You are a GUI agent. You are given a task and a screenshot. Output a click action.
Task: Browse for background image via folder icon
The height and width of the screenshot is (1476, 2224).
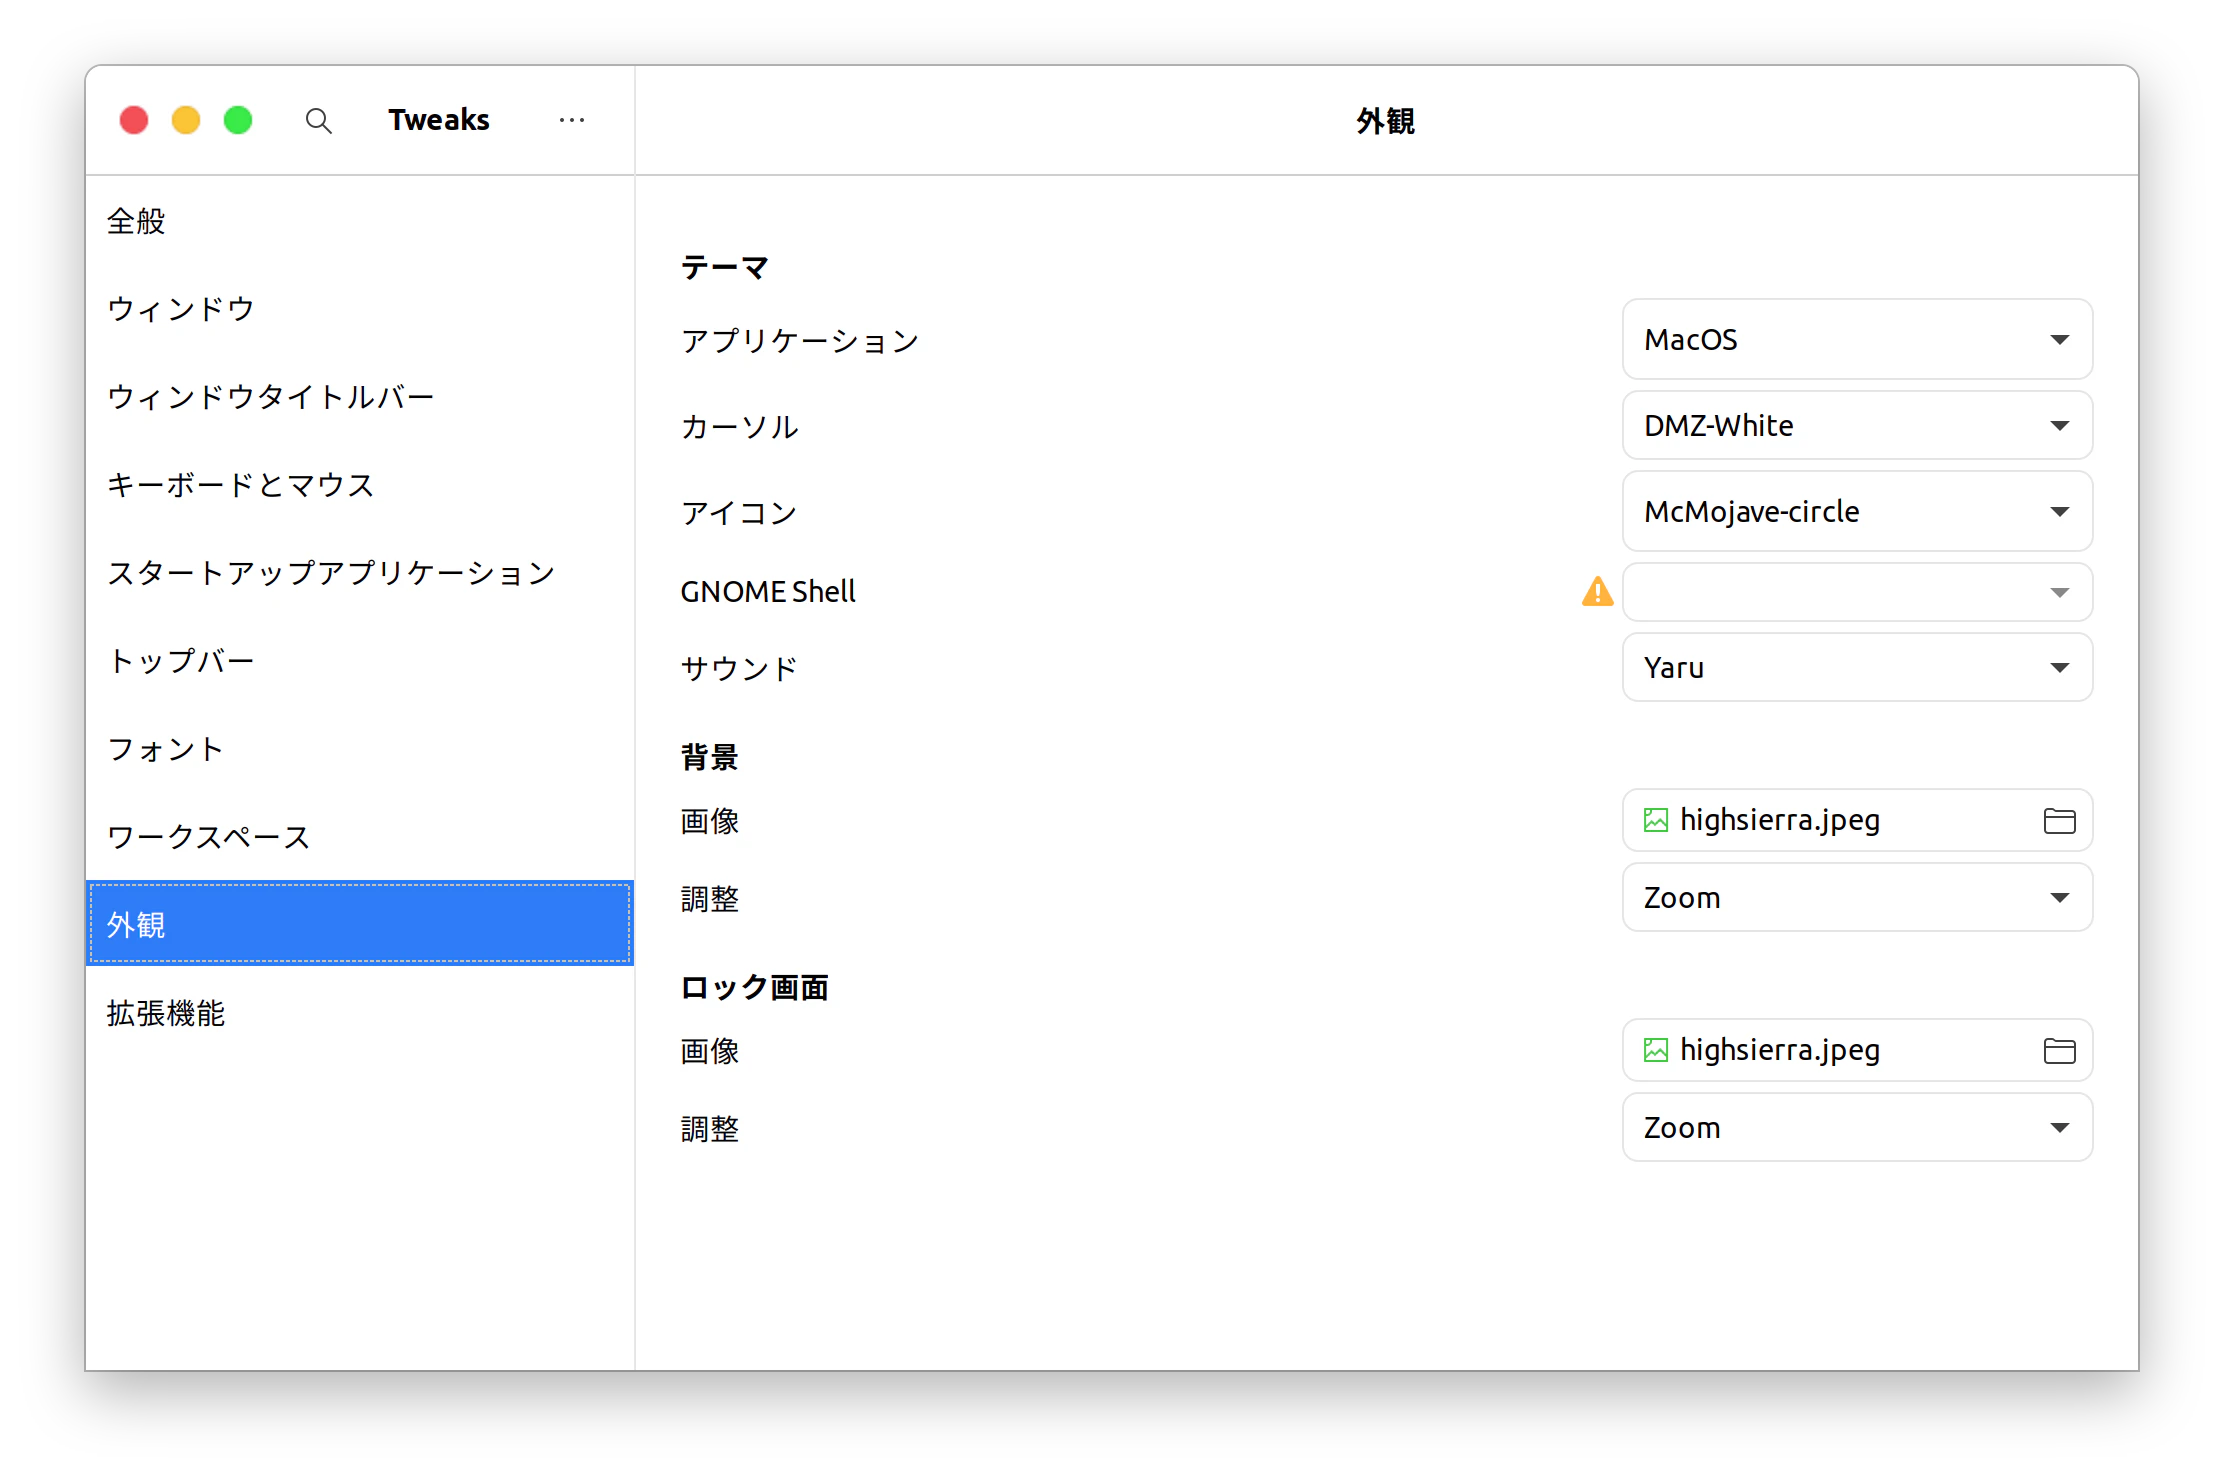pos(2059,821)
